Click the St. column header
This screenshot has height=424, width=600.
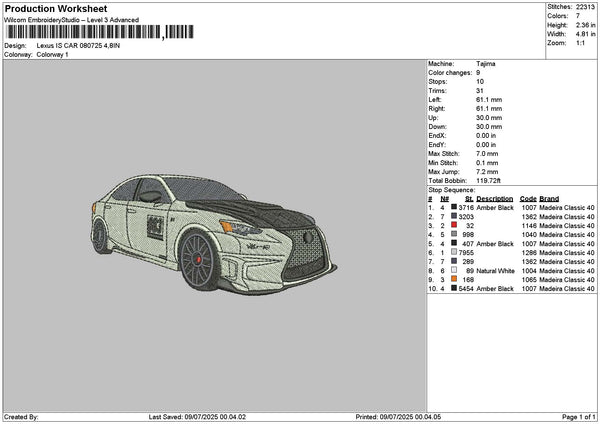468,198
